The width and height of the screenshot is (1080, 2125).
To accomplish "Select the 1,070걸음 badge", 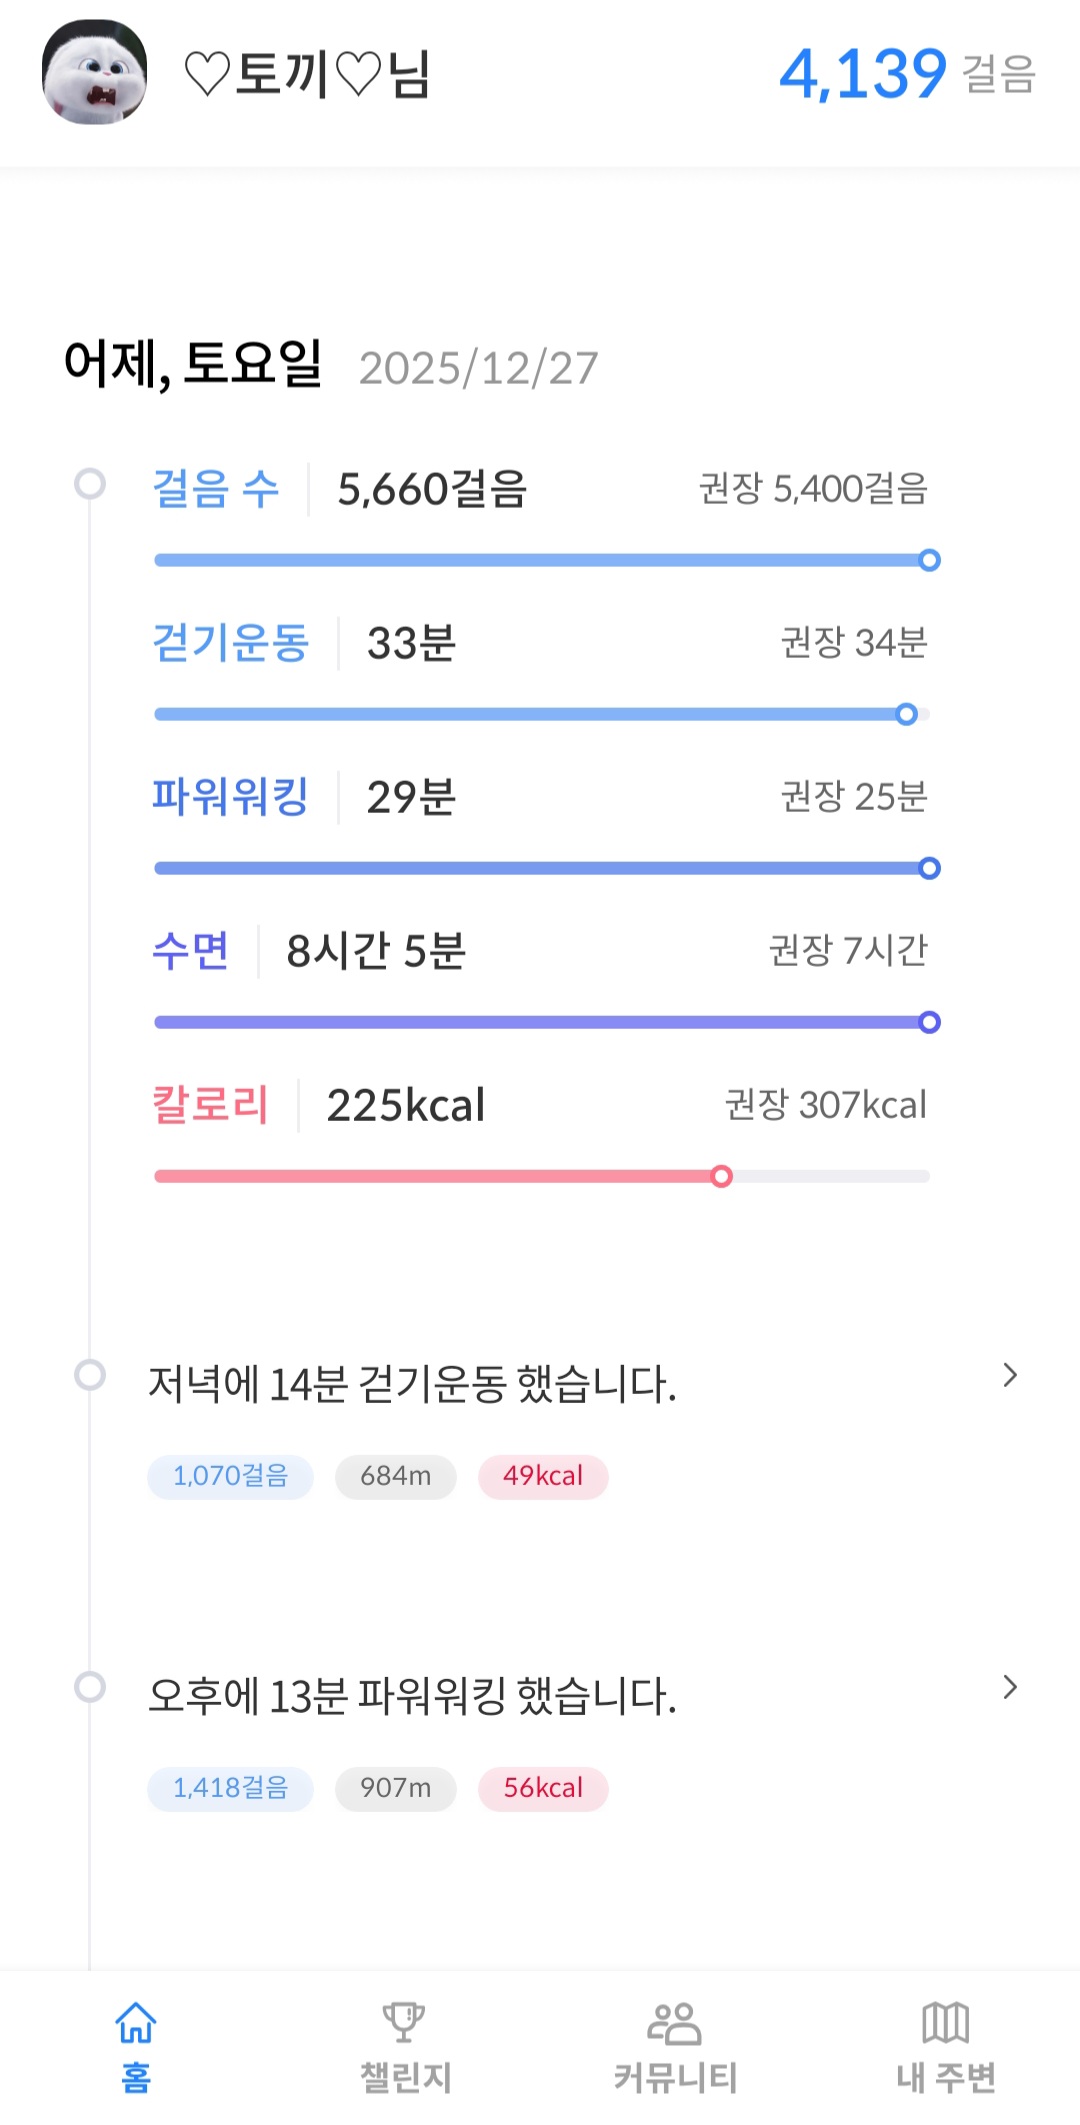I will (x=230, y=1477).
